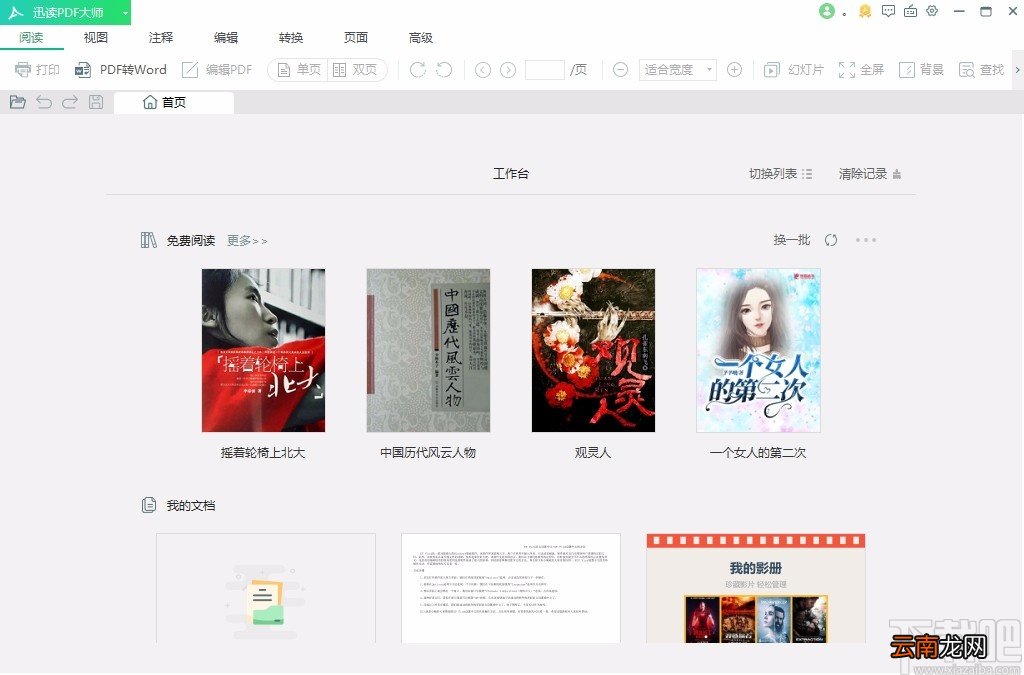Click the title text 摇着轮椅上北大

click(x=263, y=452)
